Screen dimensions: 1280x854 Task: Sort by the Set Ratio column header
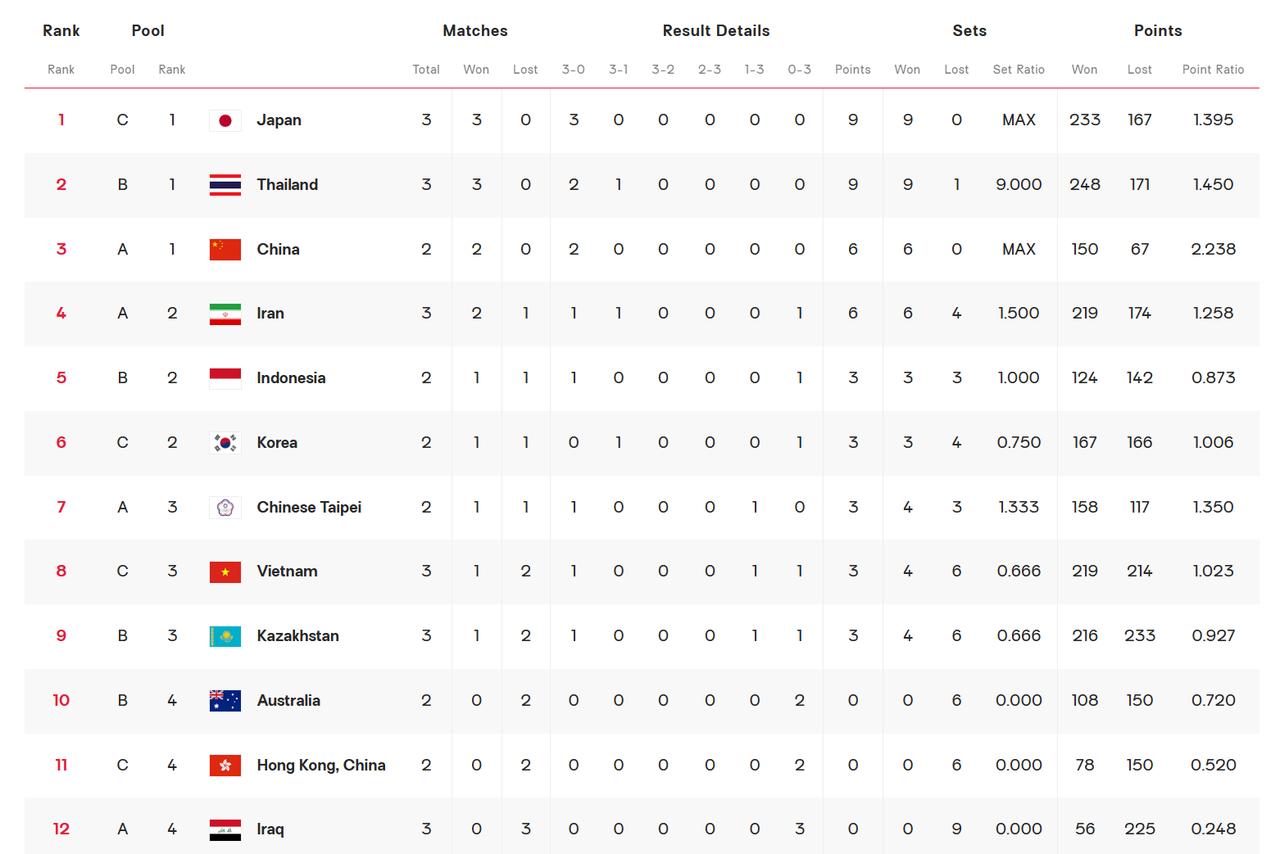(1018, 70)
